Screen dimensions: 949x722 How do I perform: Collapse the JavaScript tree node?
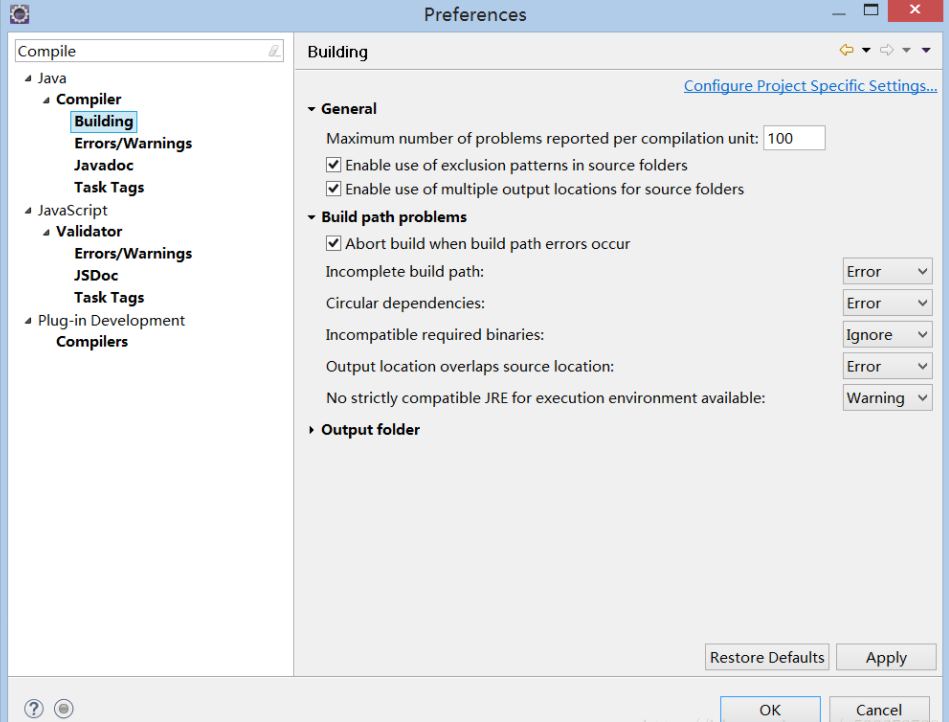(x=28, y=211)
